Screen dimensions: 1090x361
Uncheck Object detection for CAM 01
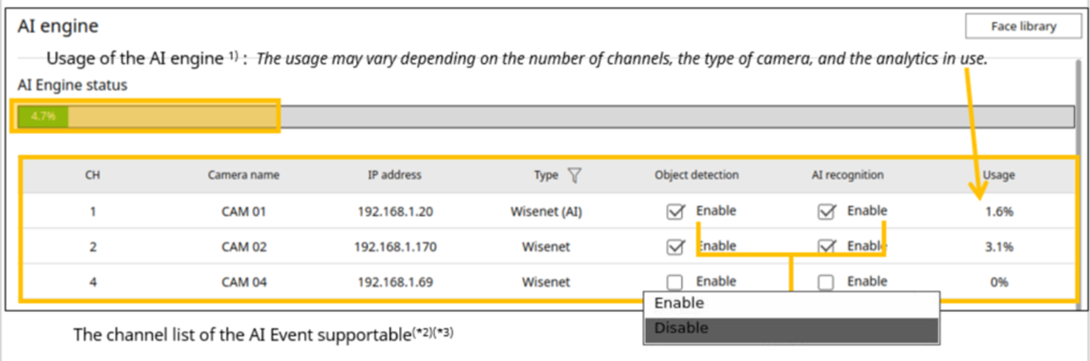click(674, 211)
